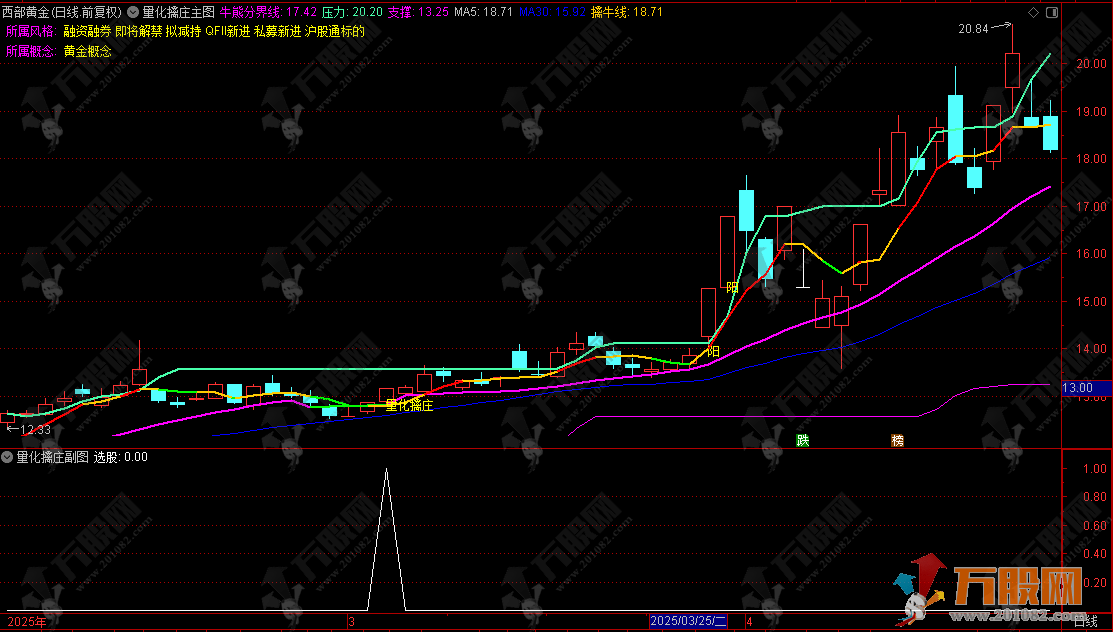
Task: Expand the 量化擒庄主图 indicator dropdown arrow
Action: pyautogui.click(x=133, y=13)
